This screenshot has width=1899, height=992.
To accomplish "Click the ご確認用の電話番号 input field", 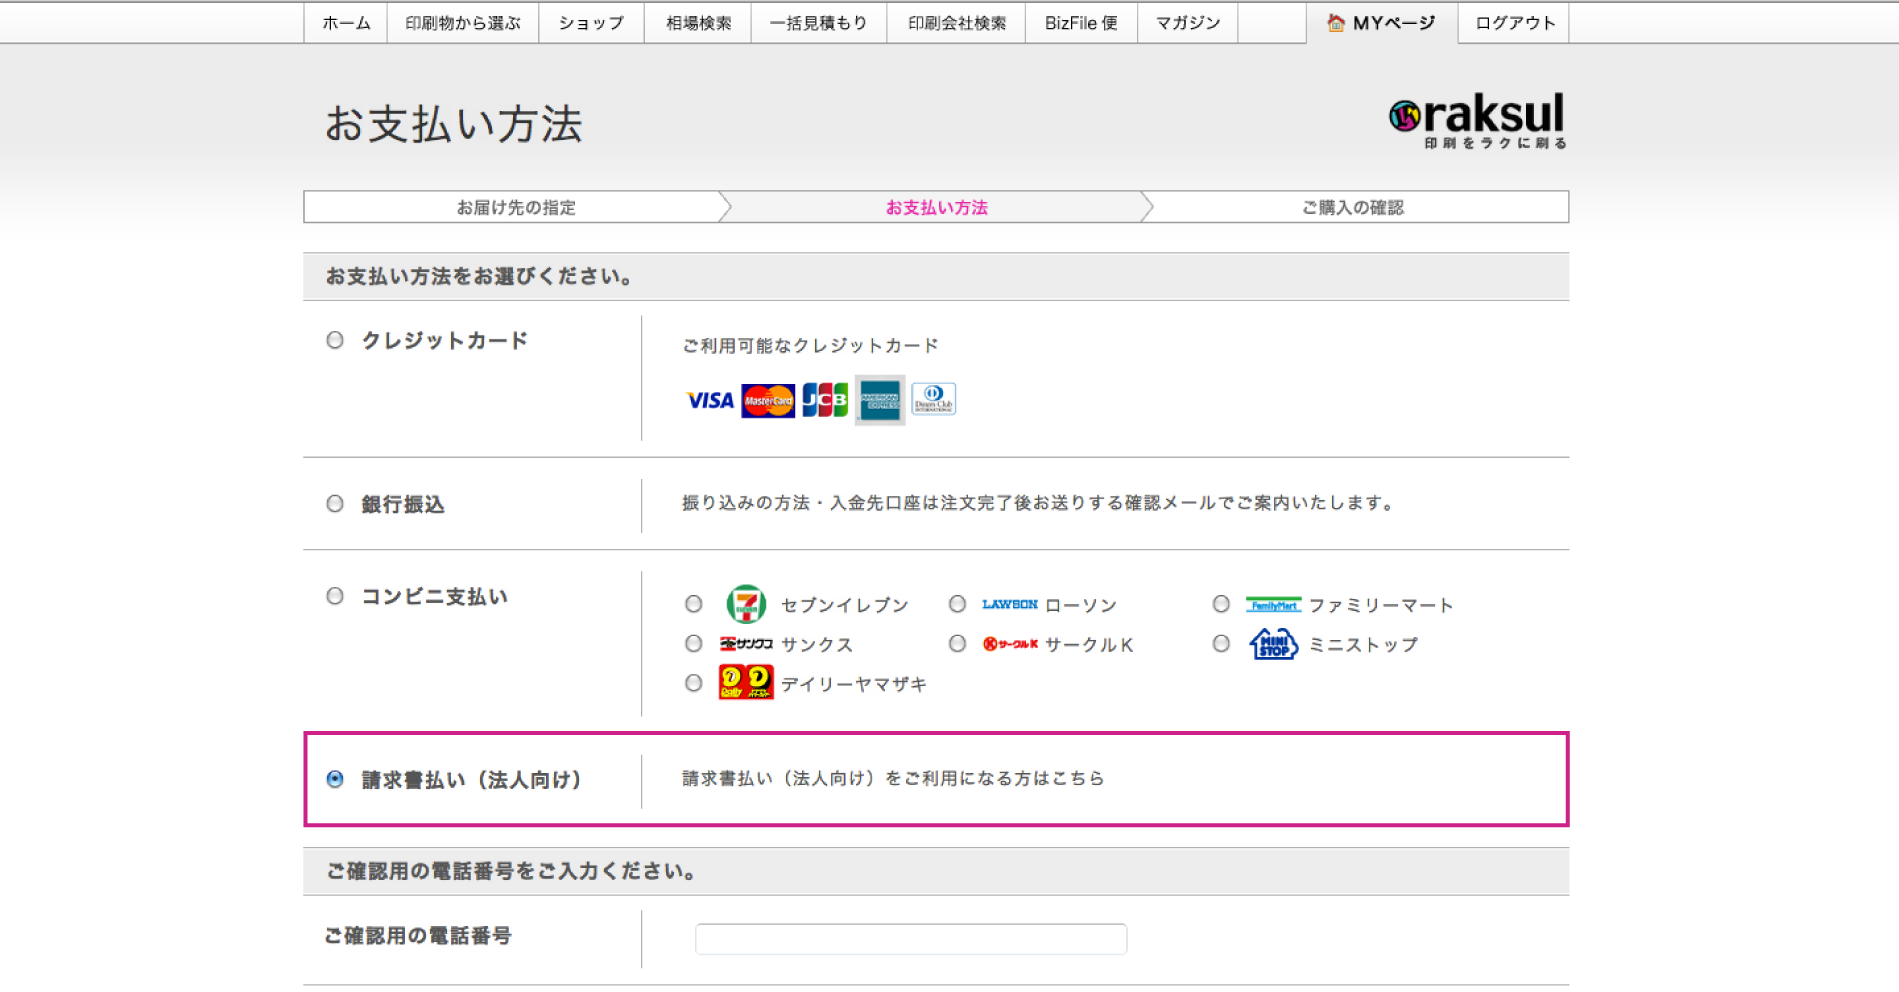I will [910, 939].
